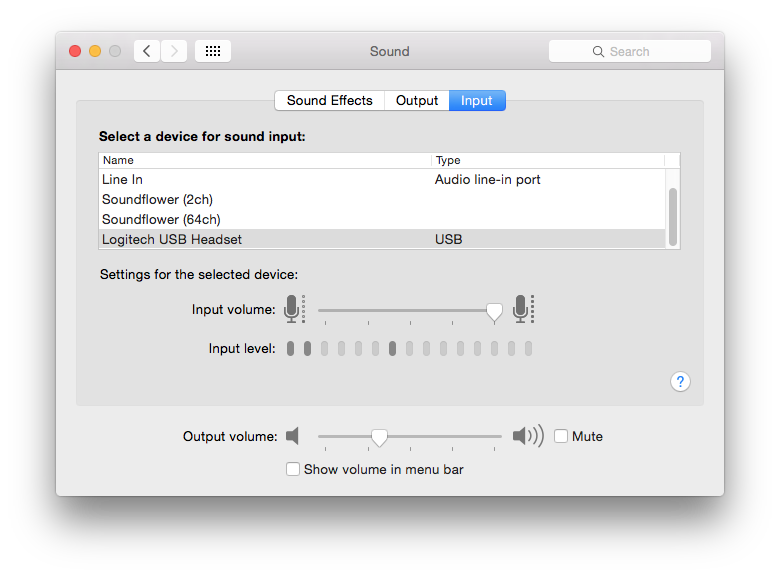Select the Input tab
This screenshot has height=576, width=780.
click(477, 100)
